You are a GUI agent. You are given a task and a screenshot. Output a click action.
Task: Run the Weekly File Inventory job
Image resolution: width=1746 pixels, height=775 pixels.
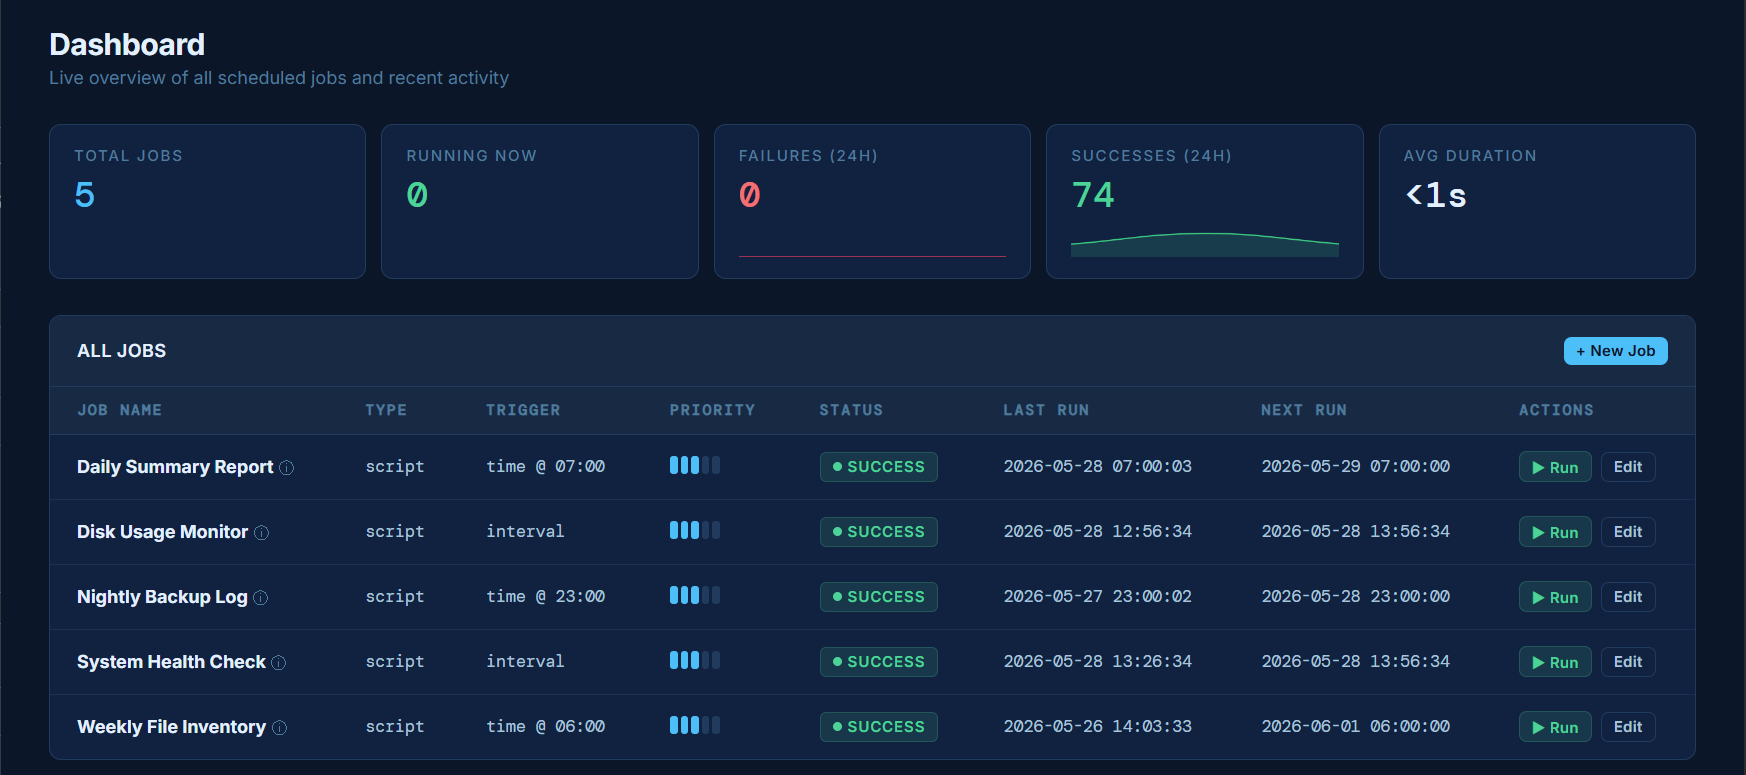click(1555, 727)
